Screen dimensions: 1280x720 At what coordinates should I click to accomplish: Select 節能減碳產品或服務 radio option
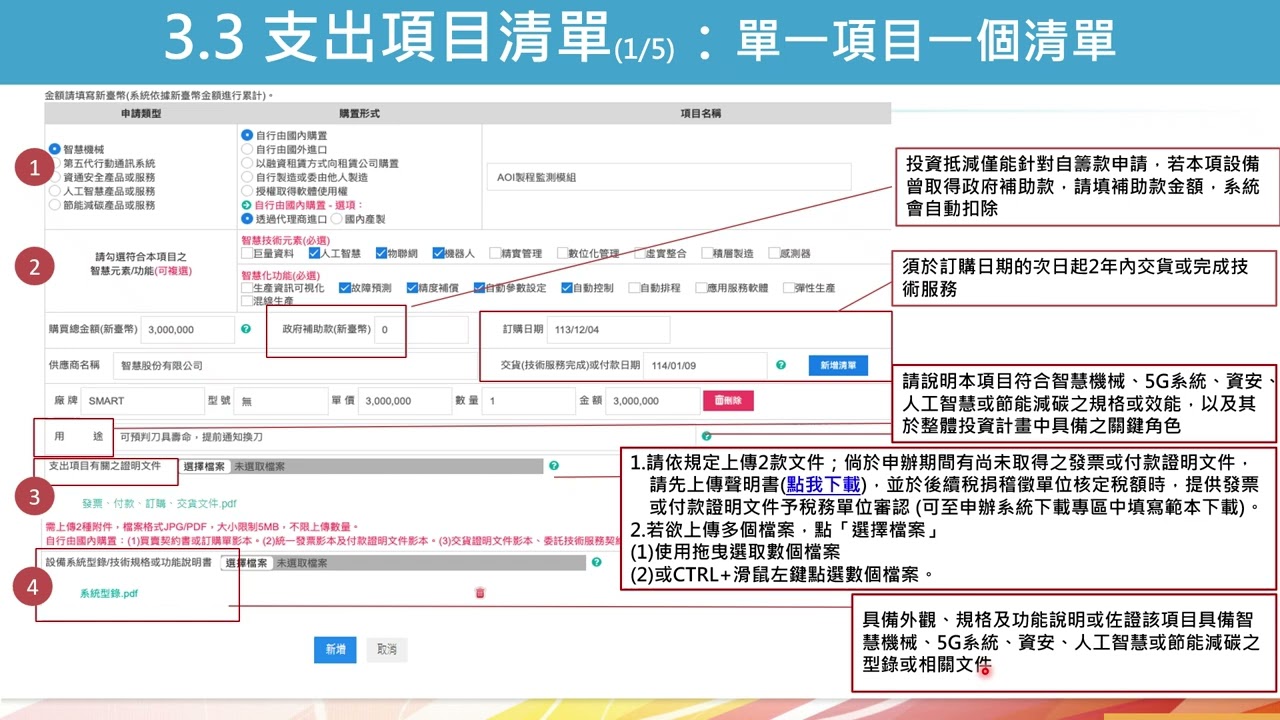tap(54, 205)
